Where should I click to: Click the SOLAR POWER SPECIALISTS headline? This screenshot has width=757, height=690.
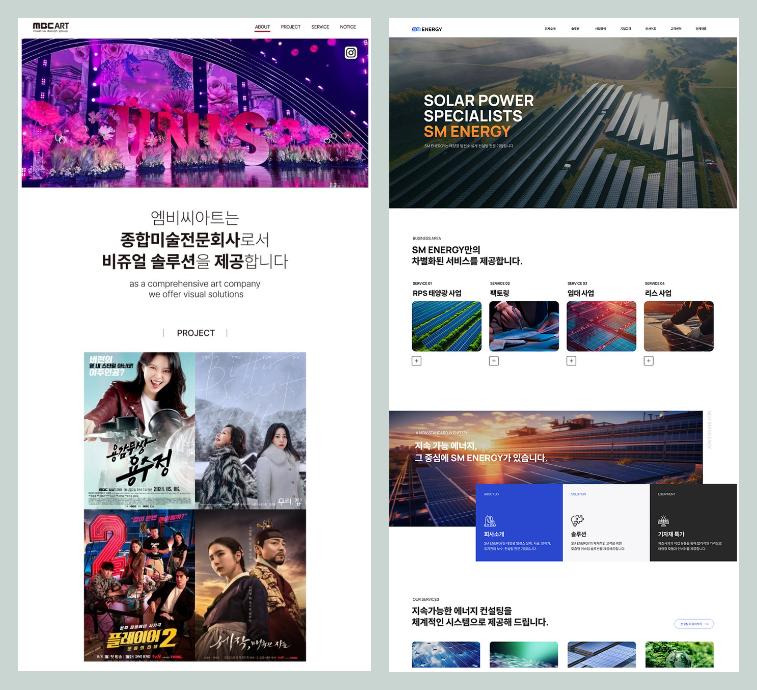pos(478,108)
